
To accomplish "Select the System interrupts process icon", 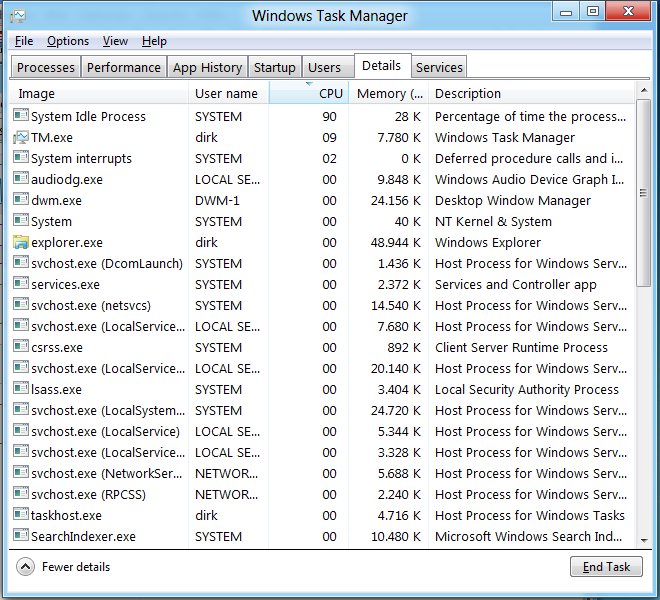I will tap(21, 157).
